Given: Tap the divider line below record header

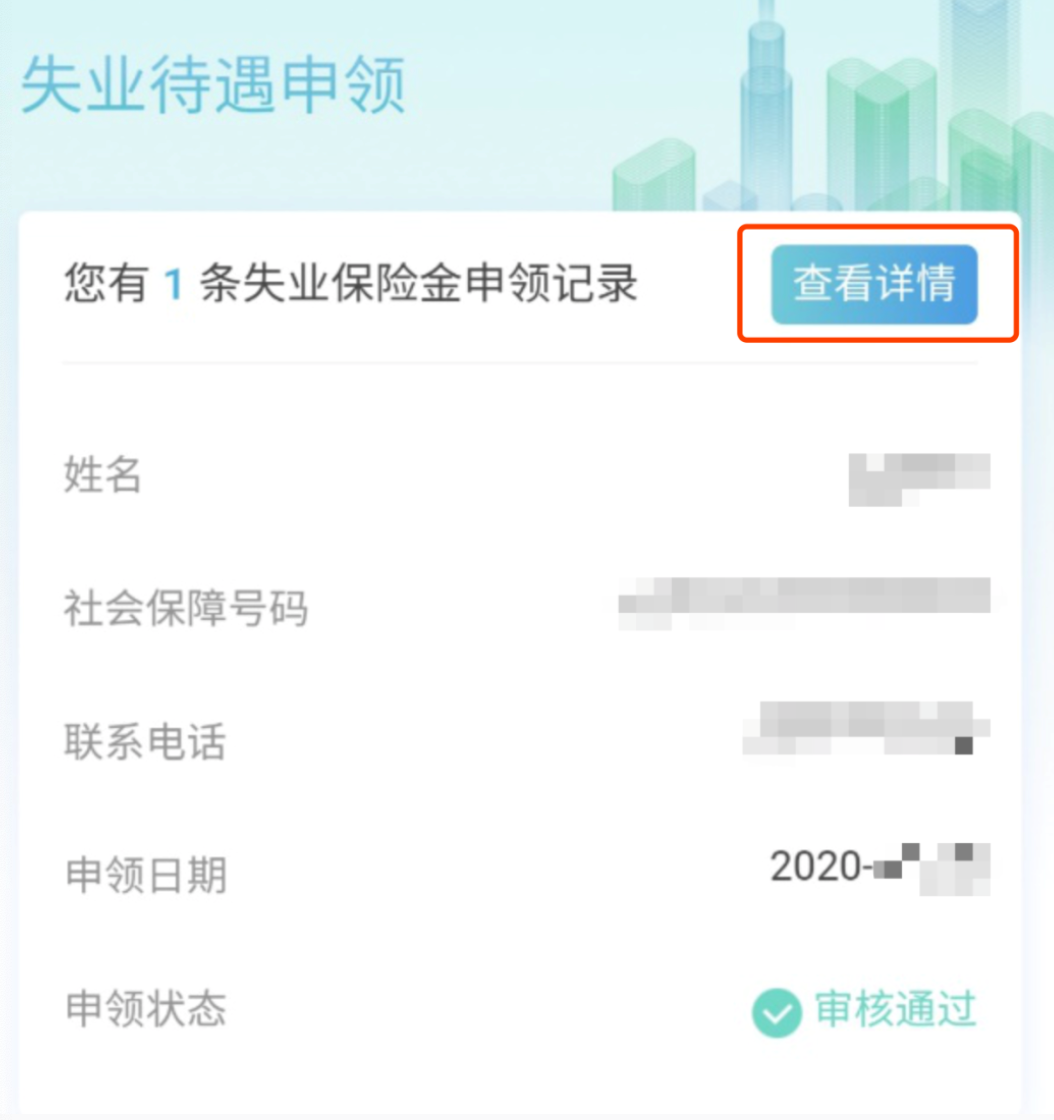Looking at the screenshot, I should pyautogui.click(x=520, y=363).
